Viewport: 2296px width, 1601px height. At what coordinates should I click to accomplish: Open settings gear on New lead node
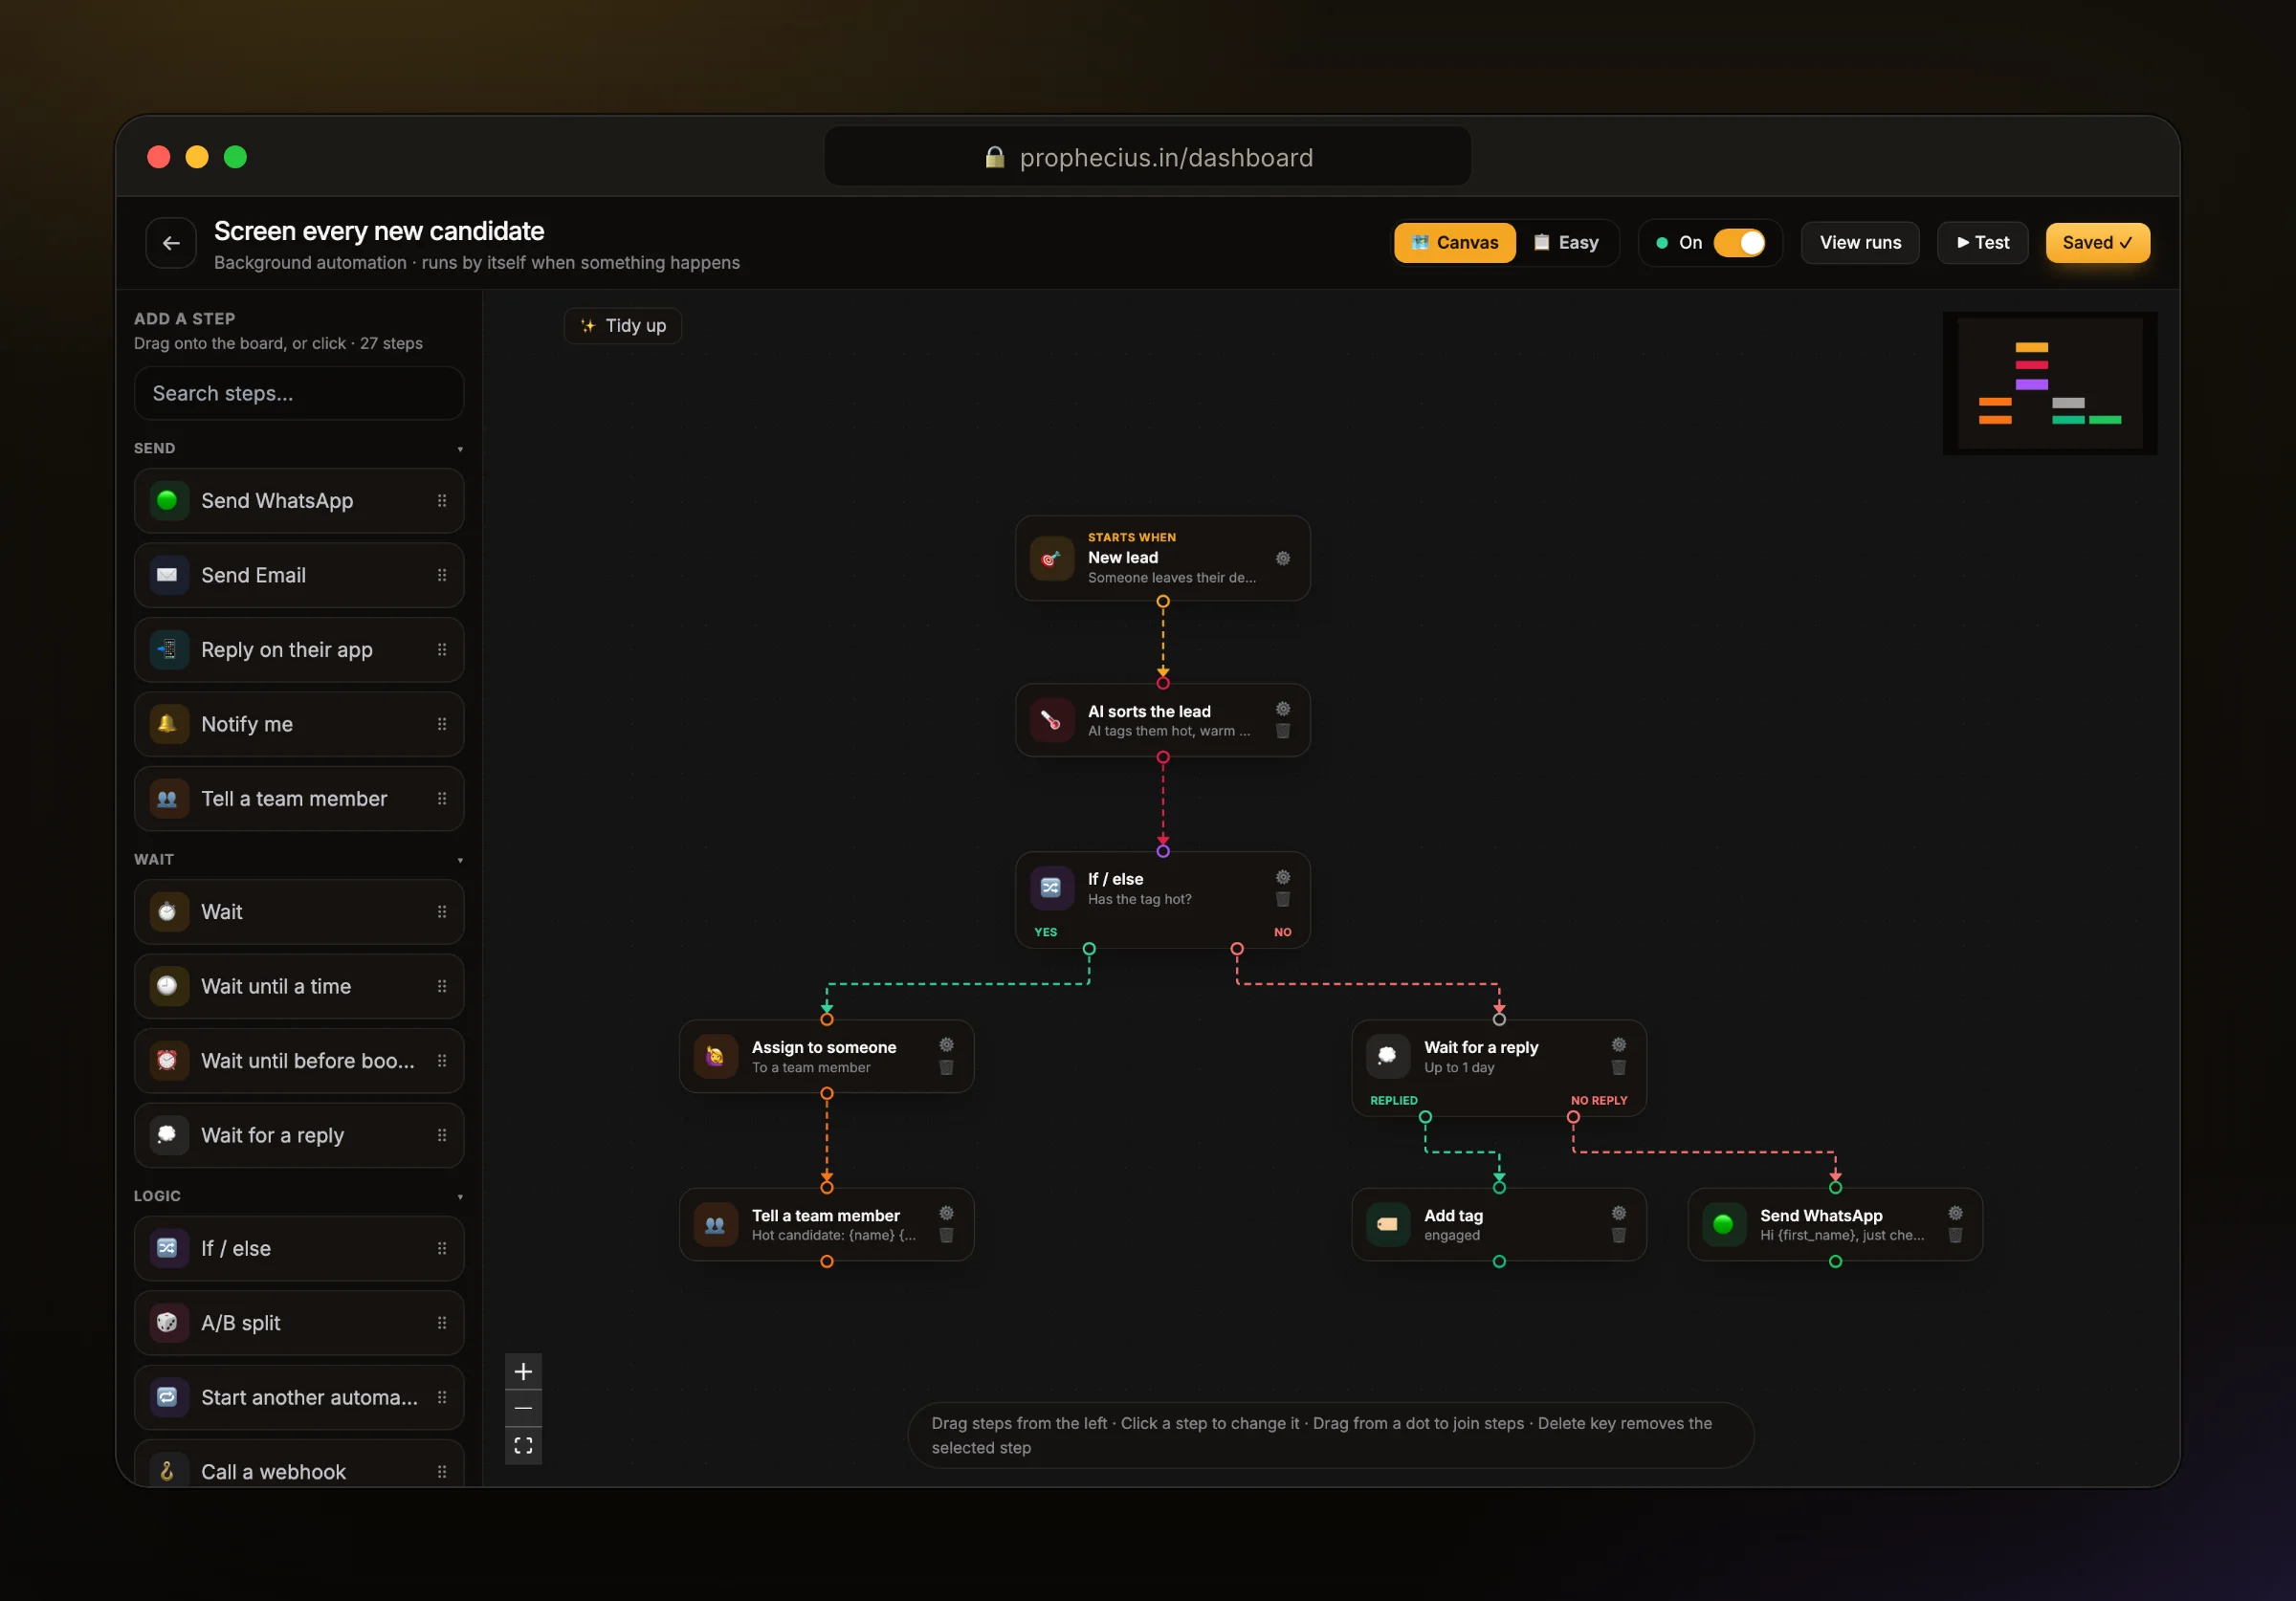coord(1283,558)
